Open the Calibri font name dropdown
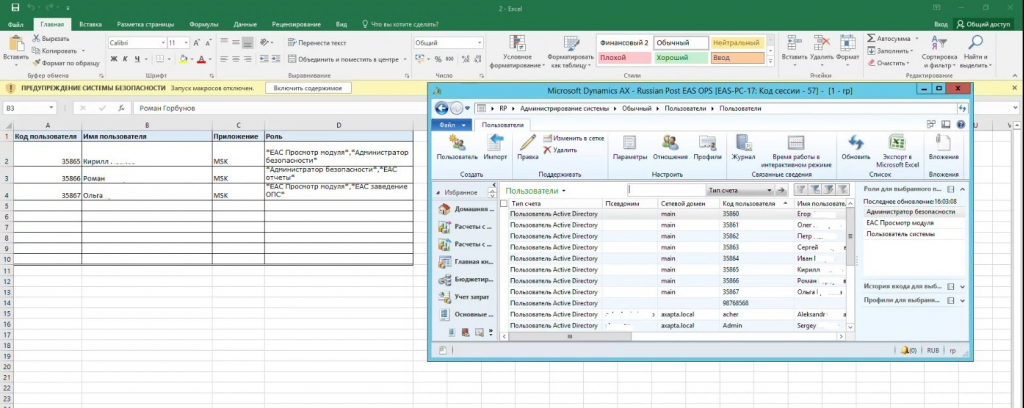Image resolution: width=1024 pixels, height=408 pixels. point(163,42)
